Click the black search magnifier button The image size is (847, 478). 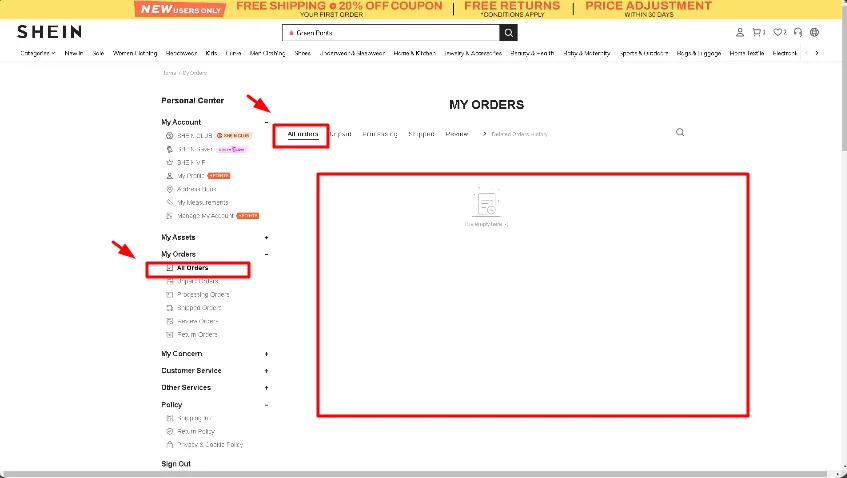(508, 33)
